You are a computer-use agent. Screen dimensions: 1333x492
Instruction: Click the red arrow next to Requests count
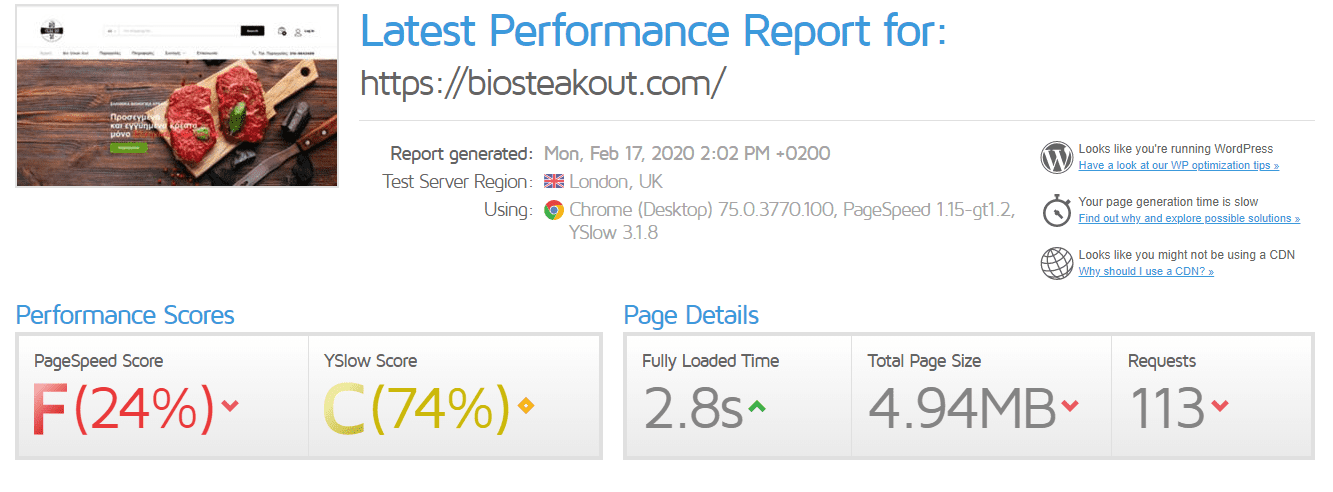point(1219,406)
